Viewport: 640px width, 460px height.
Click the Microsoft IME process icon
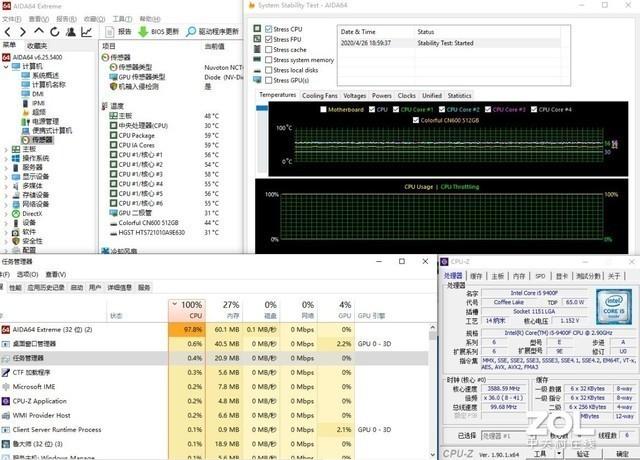point(6,387)
